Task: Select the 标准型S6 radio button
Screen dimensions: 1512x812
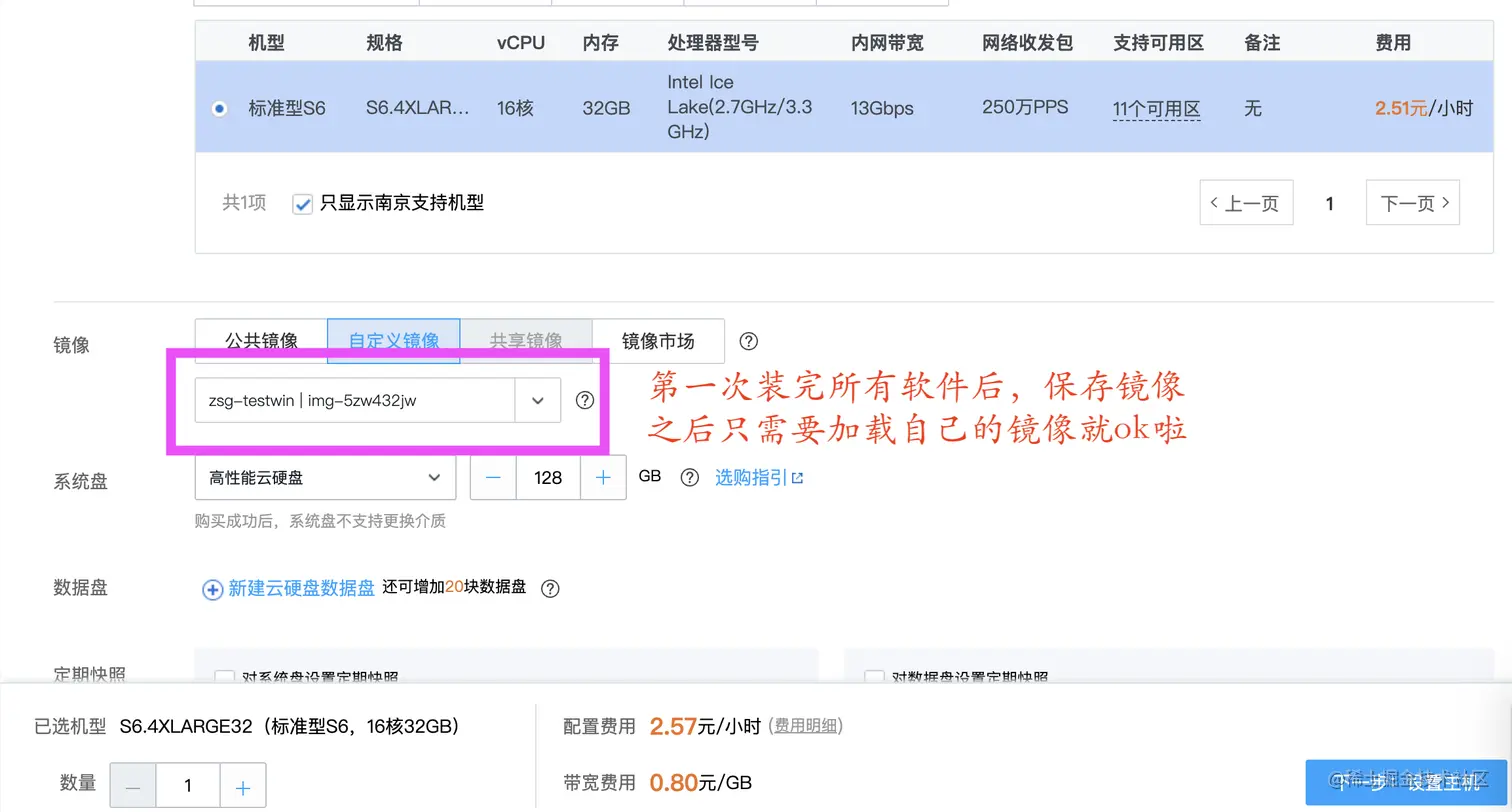Action: pos(219,108)
